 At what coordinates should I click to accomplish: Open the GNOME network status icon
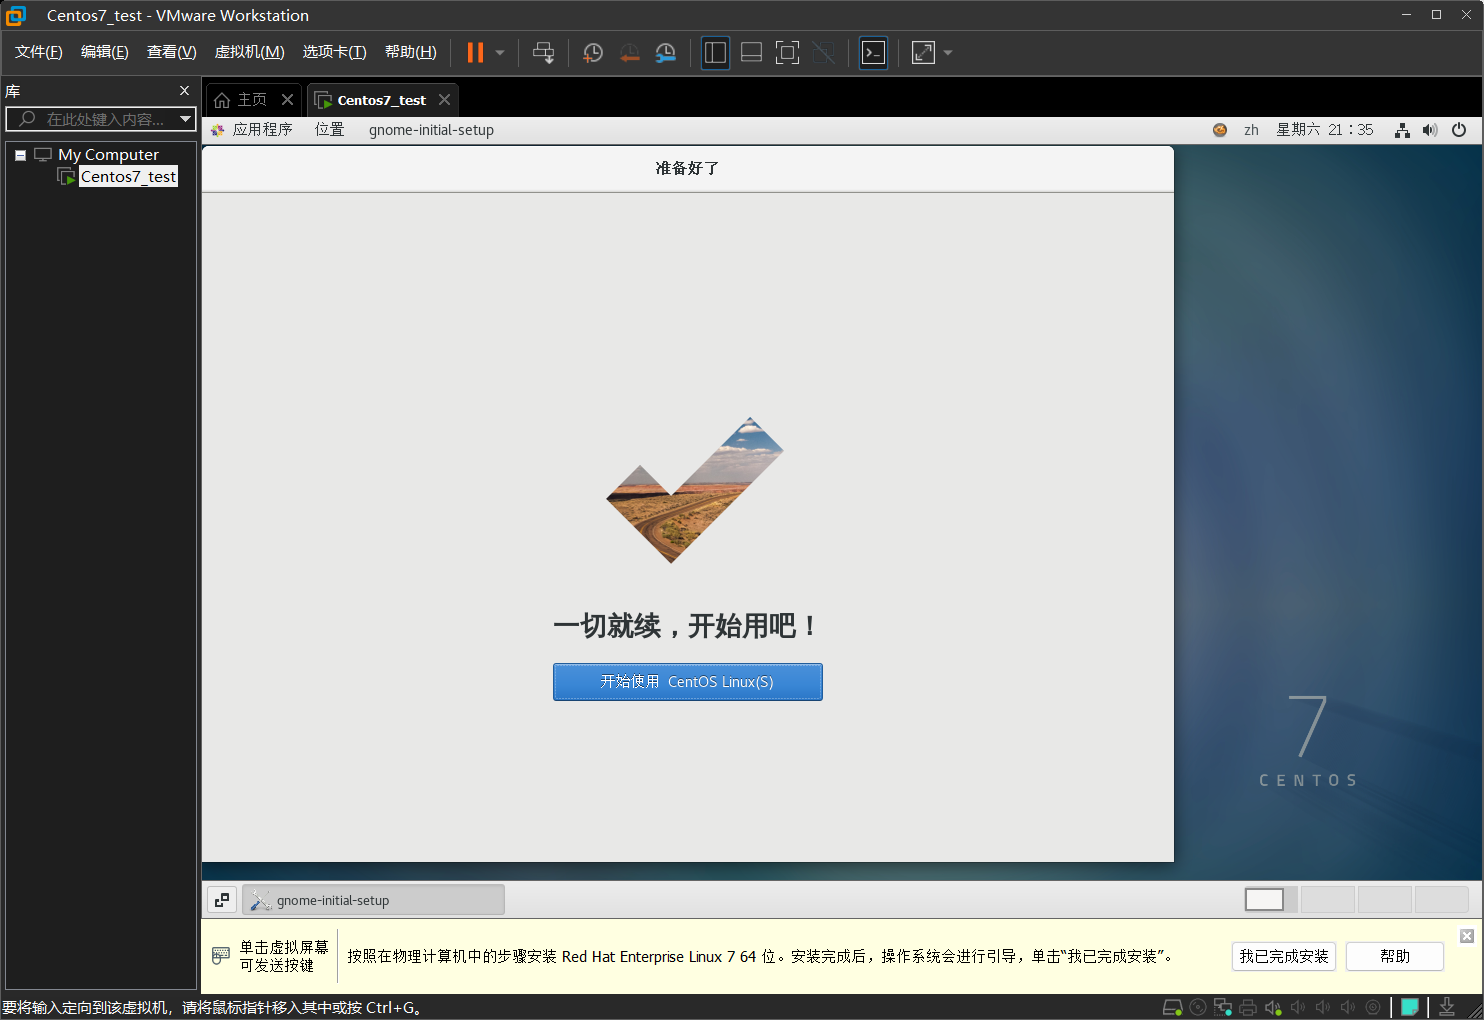click(x=1403, y=130)
